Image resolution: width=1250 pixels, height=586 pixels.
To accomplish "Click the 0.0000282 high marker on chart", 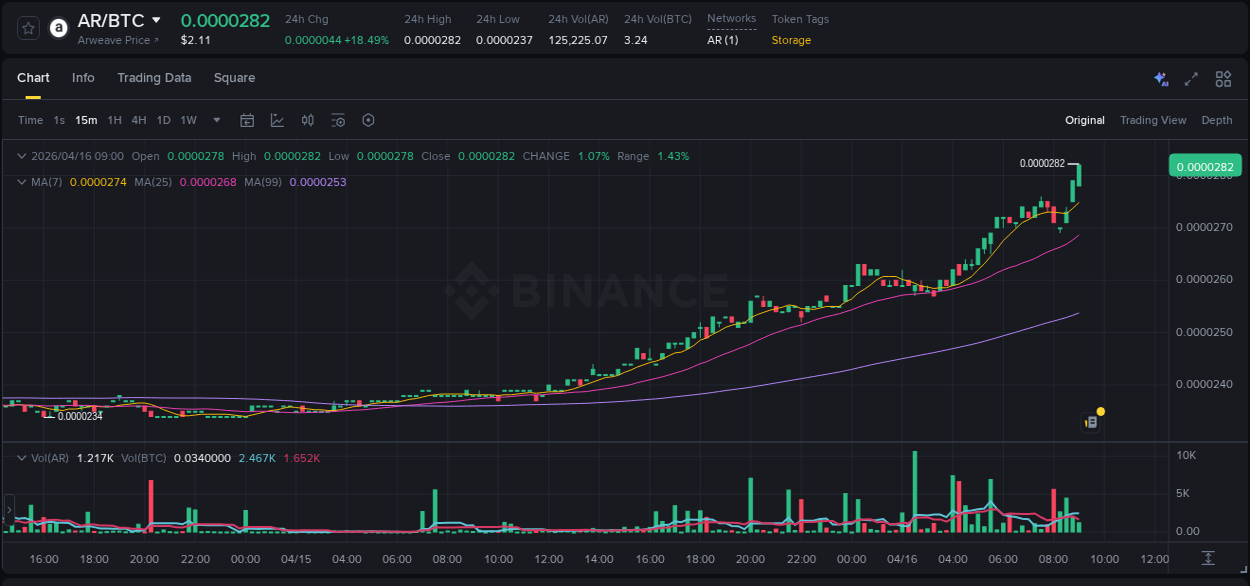I will pyautogui.click(x=1042, y=163).
